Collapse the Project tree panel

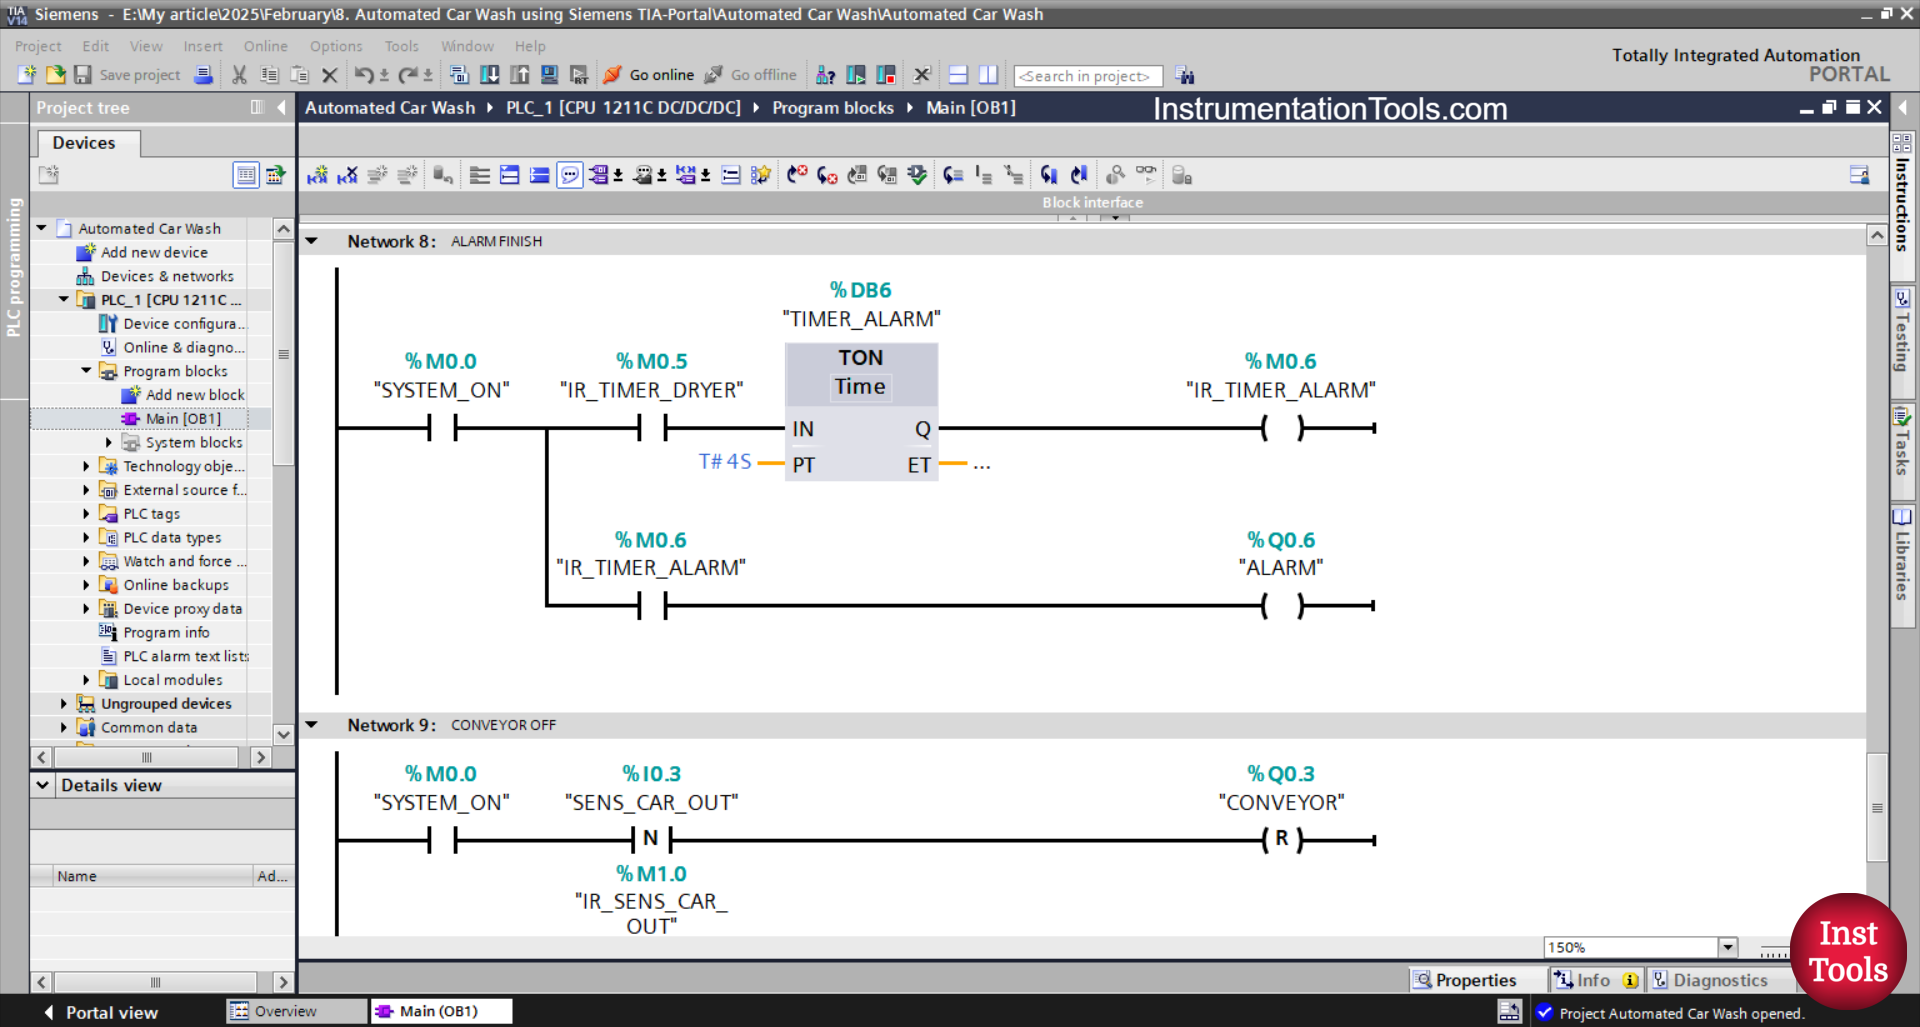click(x=281, y=107)
